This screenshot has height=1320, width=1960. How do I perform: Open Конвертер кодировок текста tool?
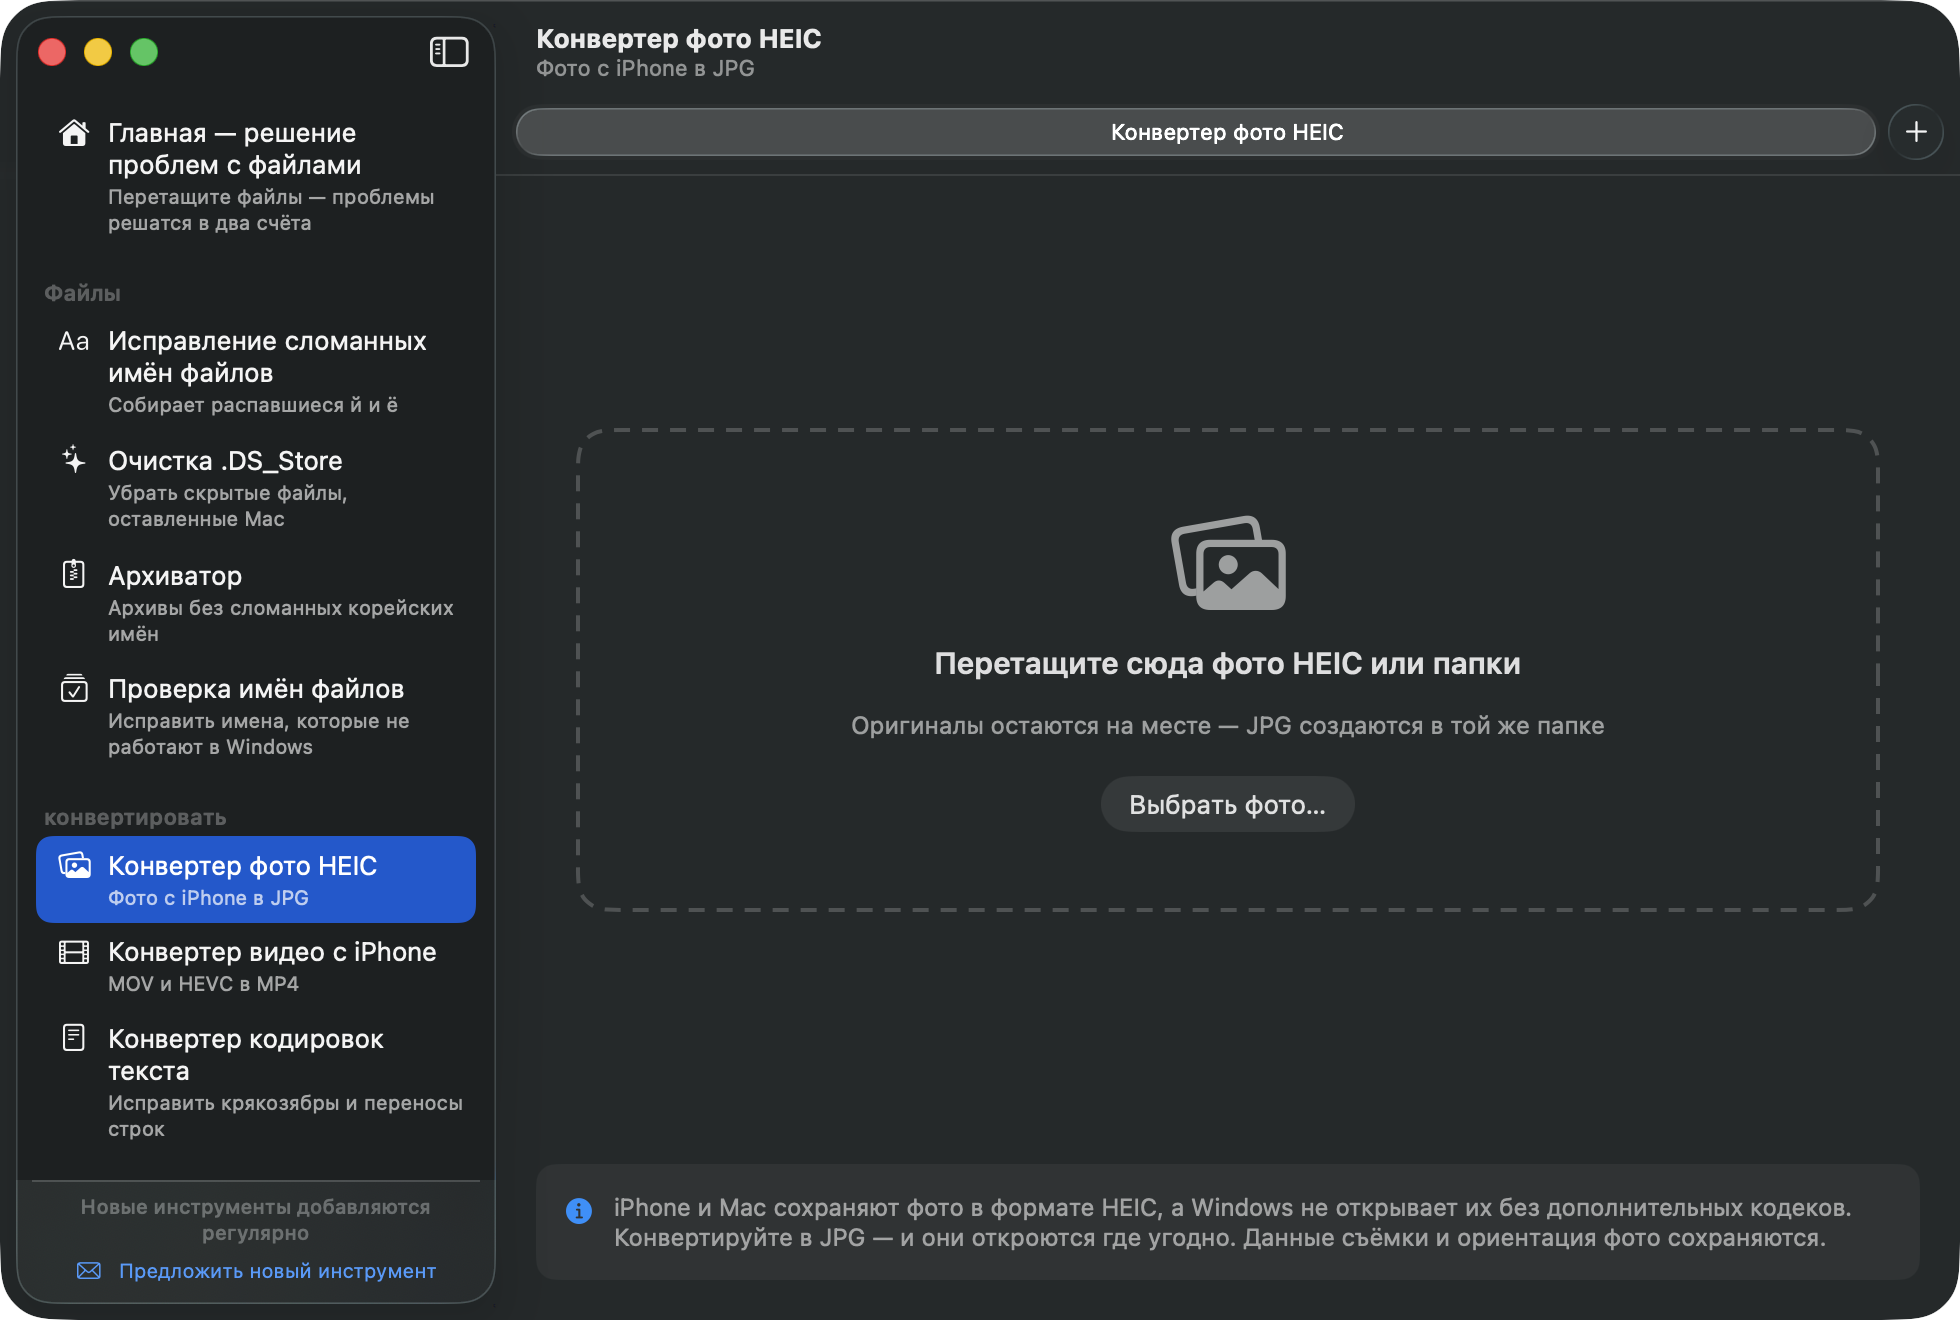(x=256, y=1082)
